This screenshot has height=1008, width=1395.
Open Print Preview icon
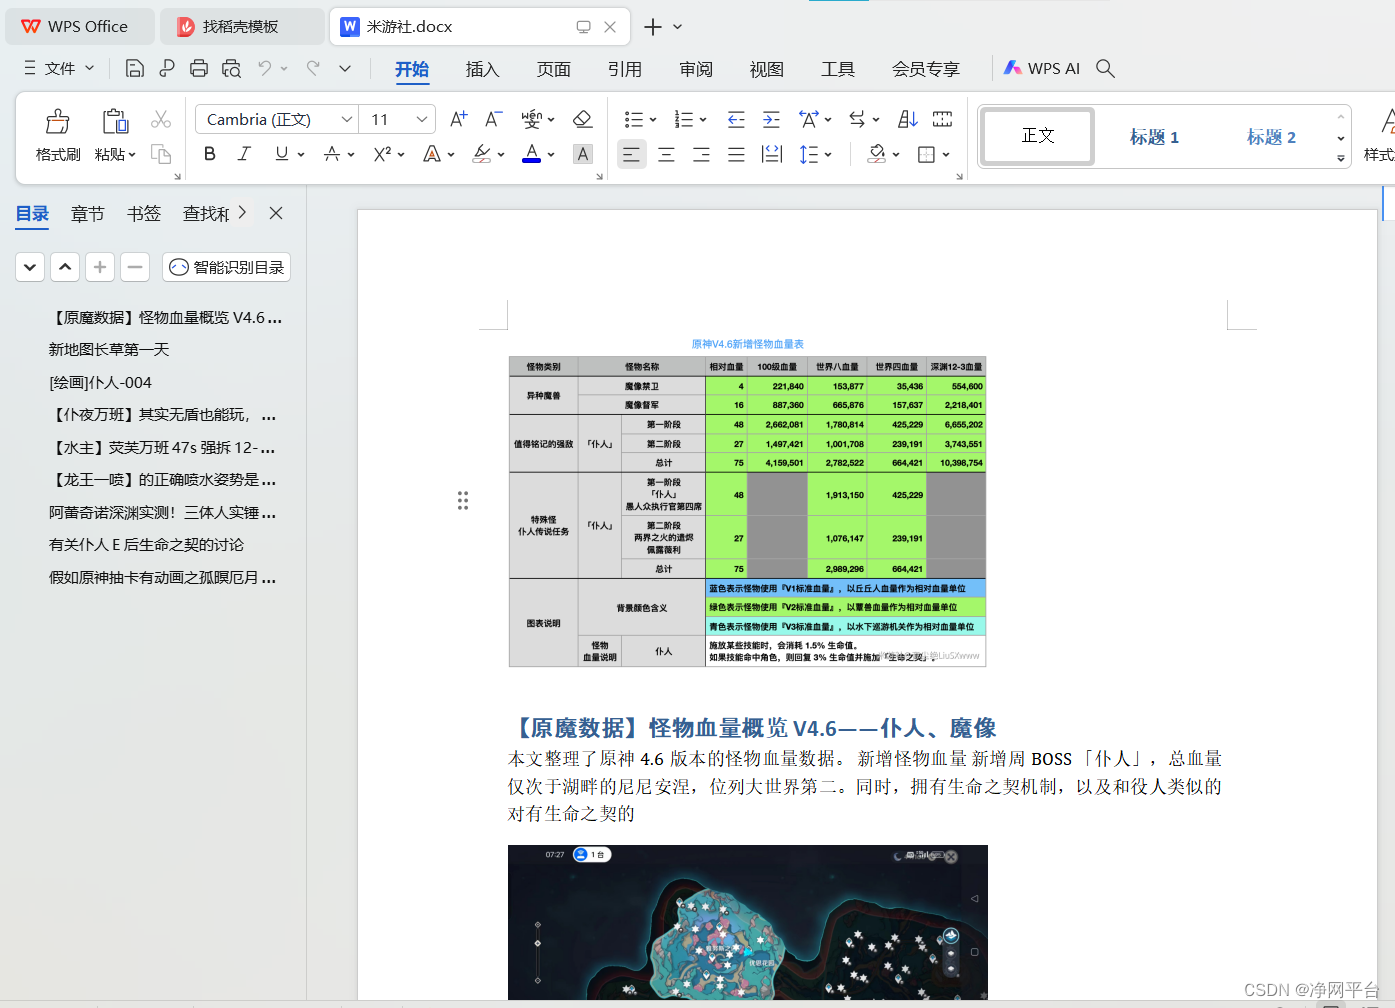[x=231, y=68]
